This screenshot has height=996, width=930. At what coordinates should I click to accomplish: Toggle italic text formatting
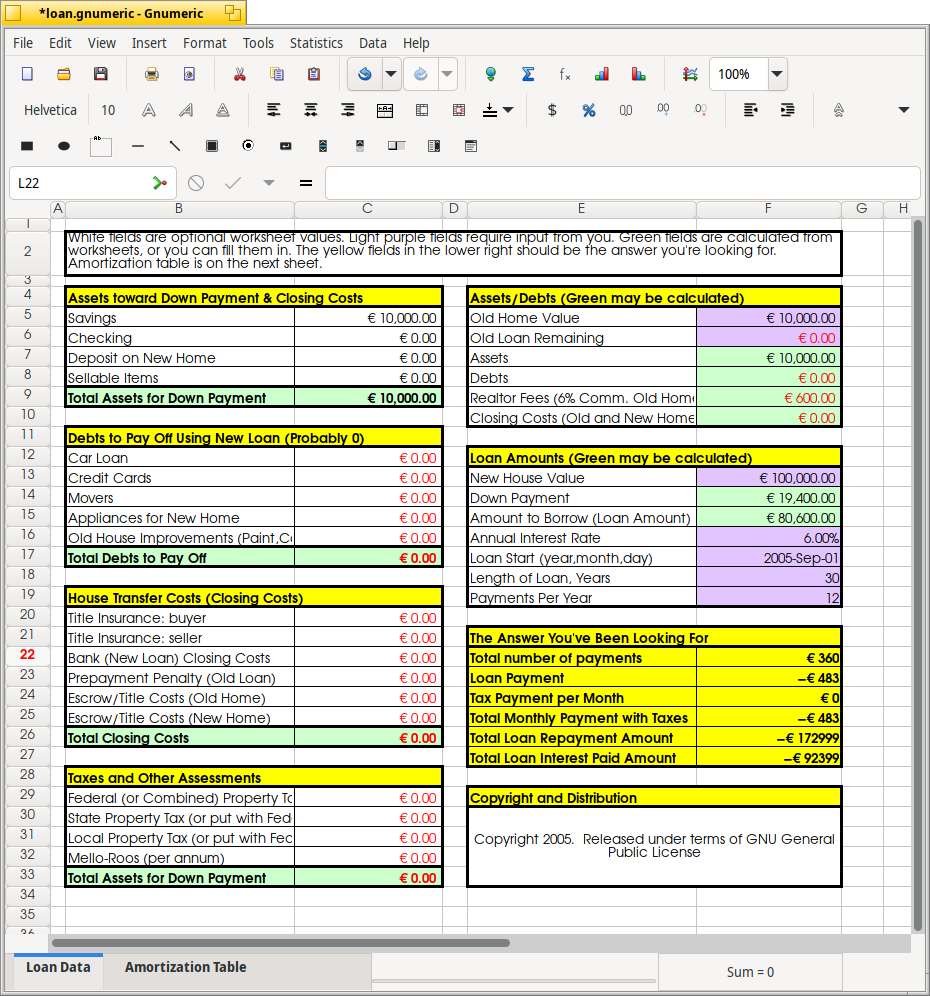point(185,111)
